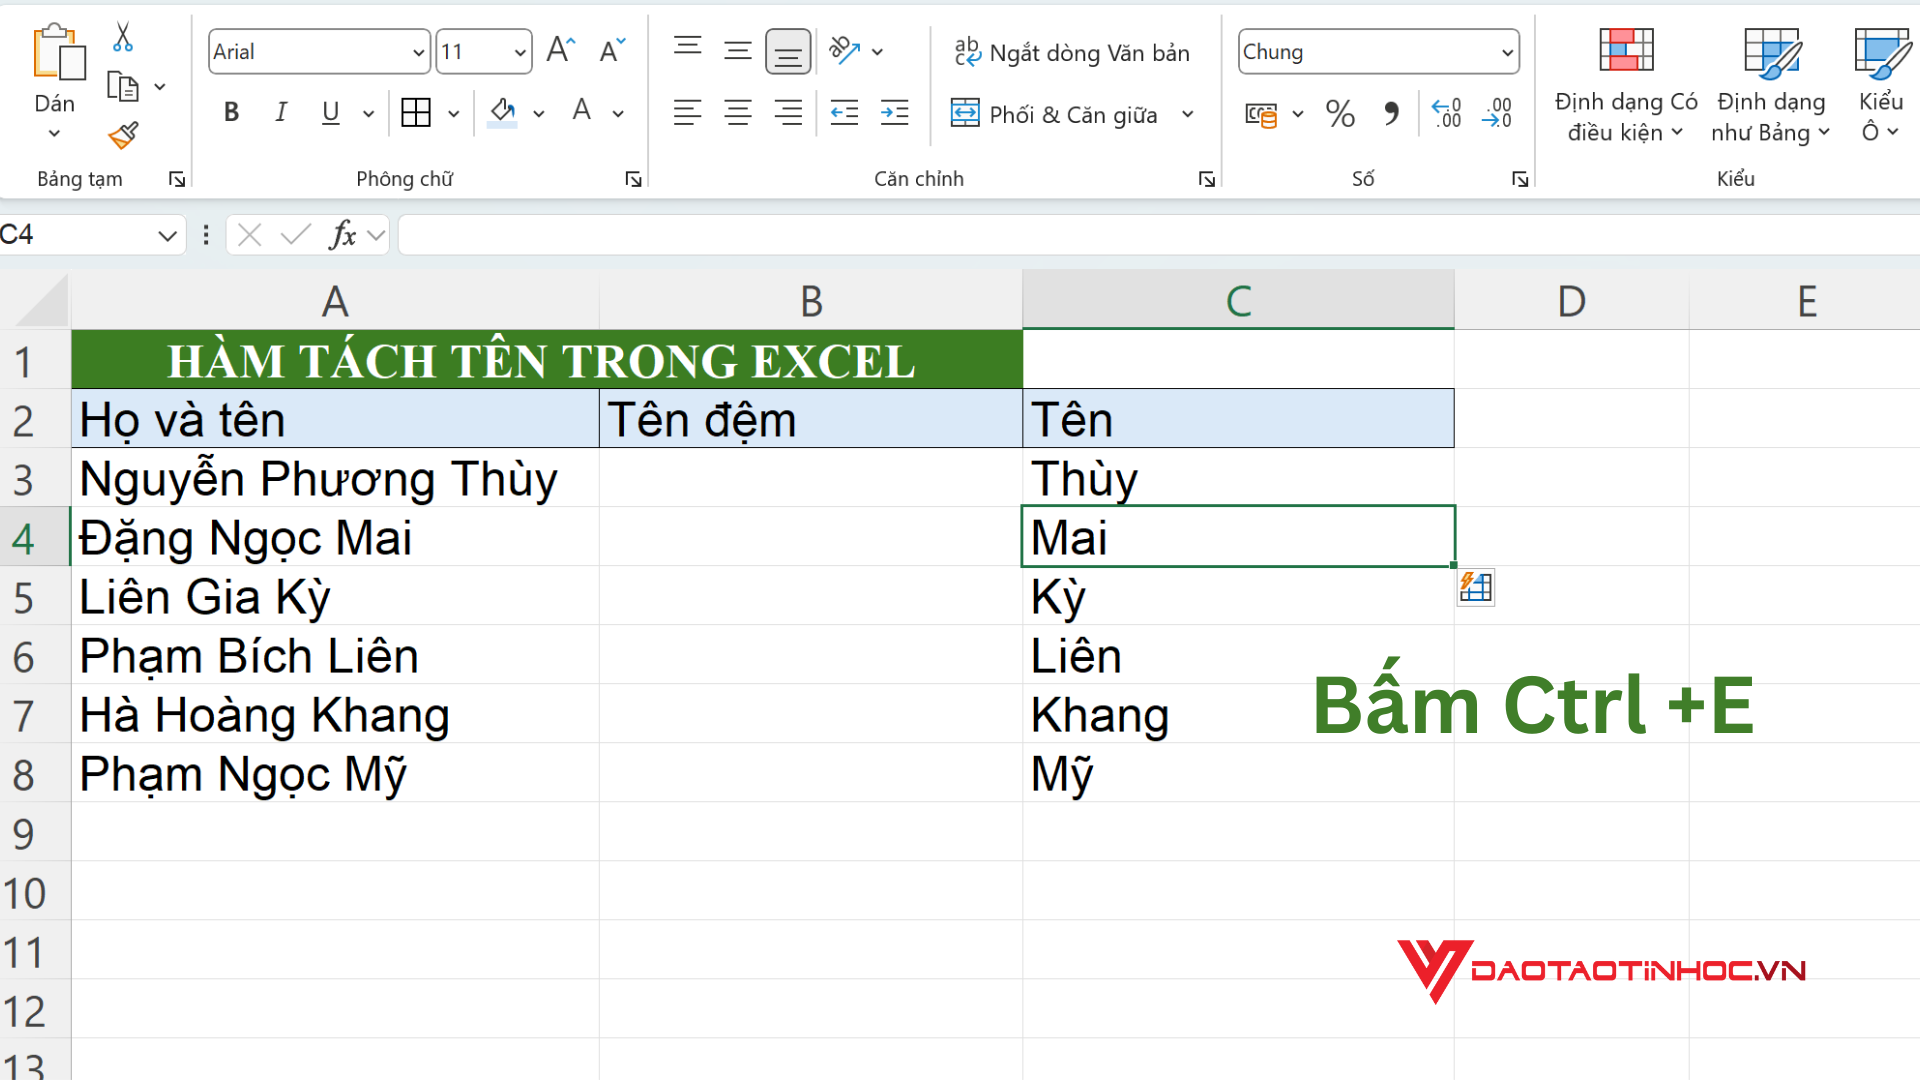Screen dimensions: 1920x1080
Task: Open the Chung number format dropdown
Action: [1507, 52]
